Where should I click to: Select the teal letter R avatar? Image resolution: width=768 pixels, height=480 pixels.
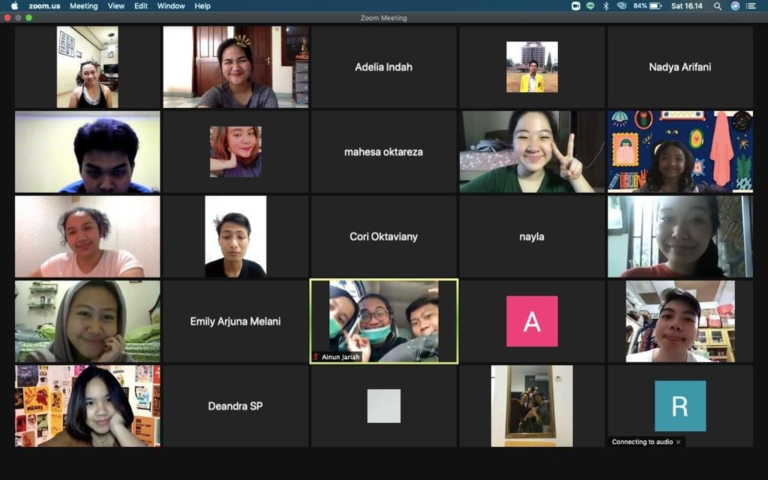click(x=680, y=406)
